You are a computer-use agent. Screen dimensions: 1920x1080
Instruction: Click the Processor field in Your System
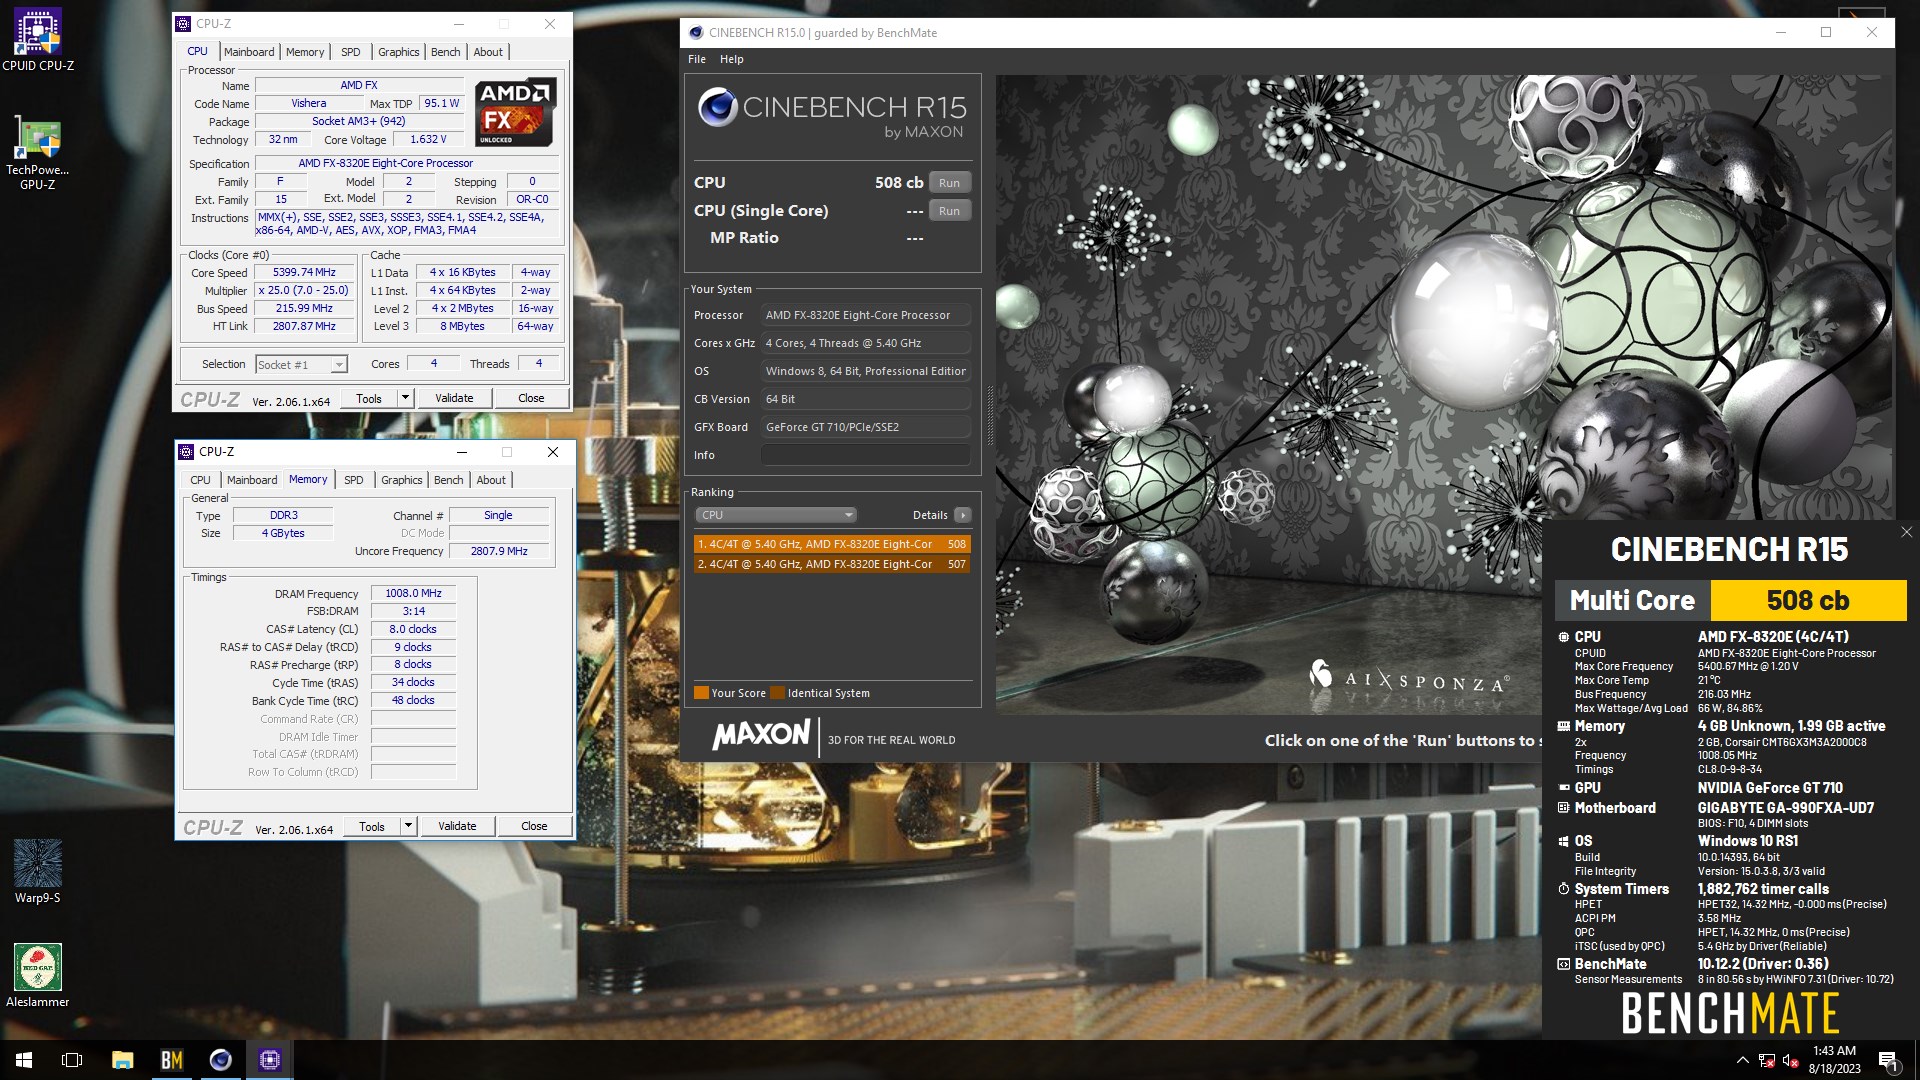coord(866,315)
